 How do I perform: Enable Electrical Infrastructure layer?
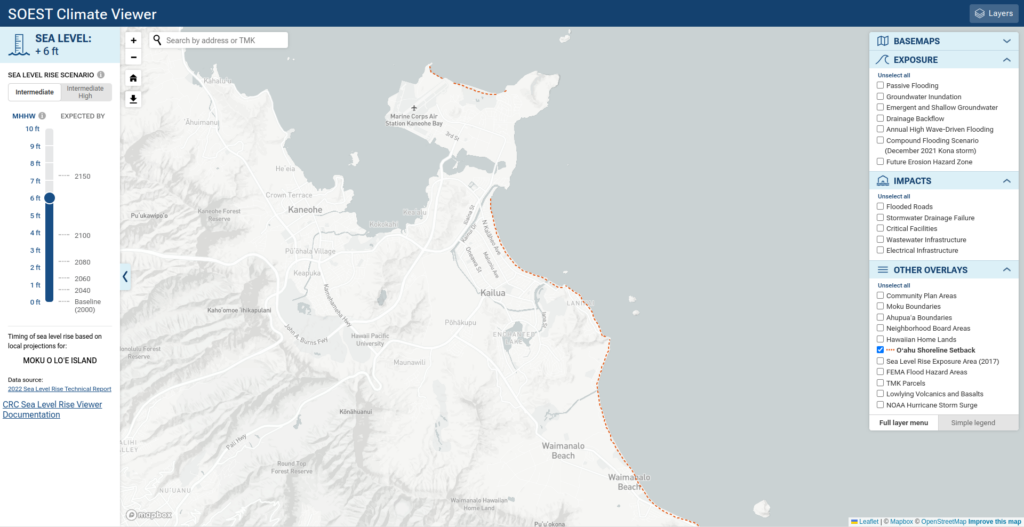pos(880,250)
